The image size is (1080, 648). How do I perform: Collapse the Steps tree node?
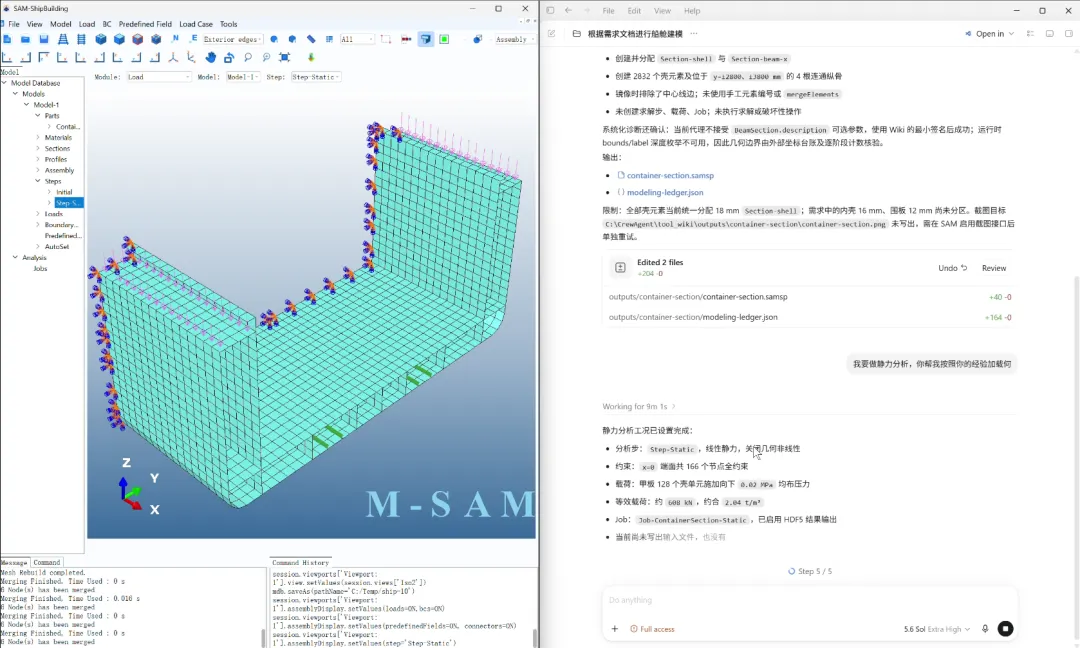coord(38,181)
